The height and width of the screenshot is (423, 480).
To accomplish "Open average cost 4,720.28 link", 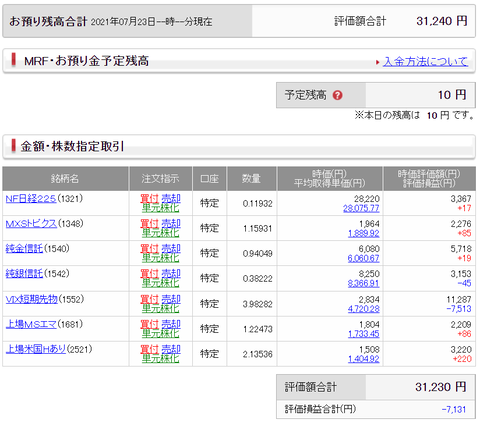I will [x=364, y=309].
